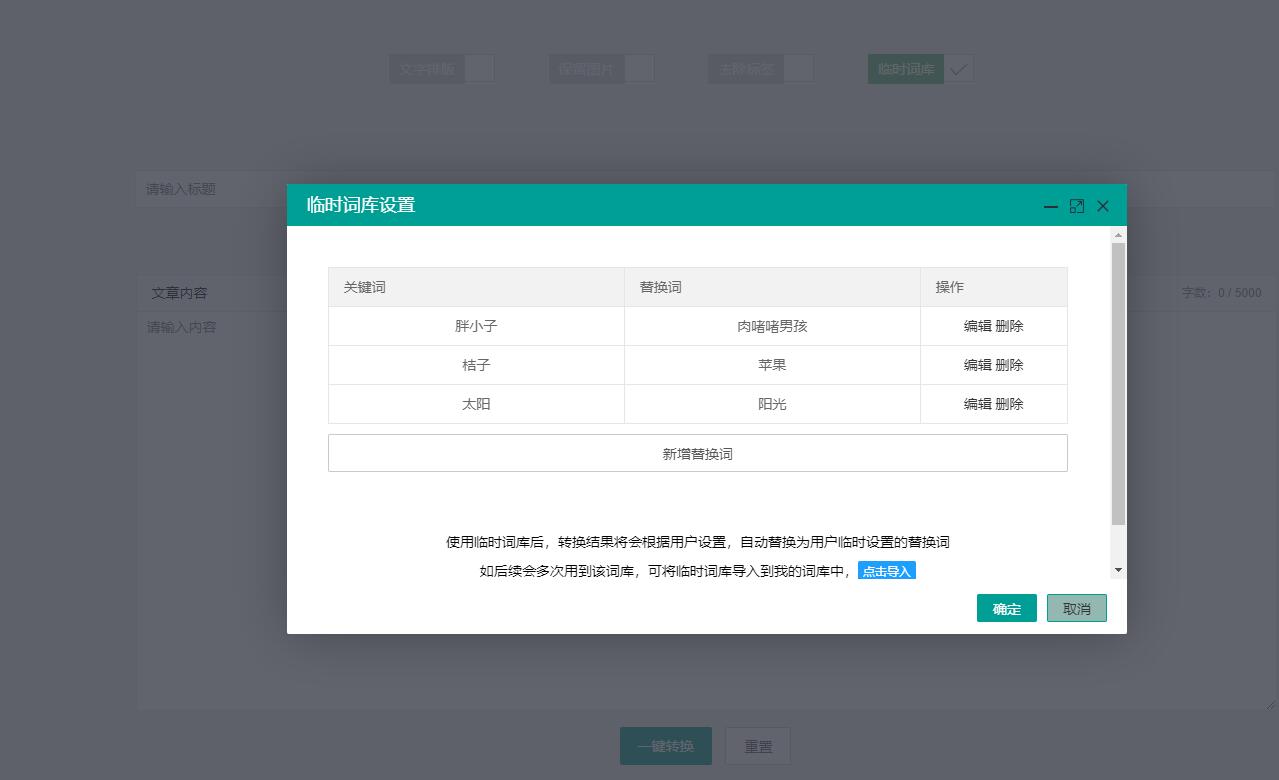Confirm settings with 确定 button
The width and height of the screenshot is (1279, 780).
tap(1007, 608)
